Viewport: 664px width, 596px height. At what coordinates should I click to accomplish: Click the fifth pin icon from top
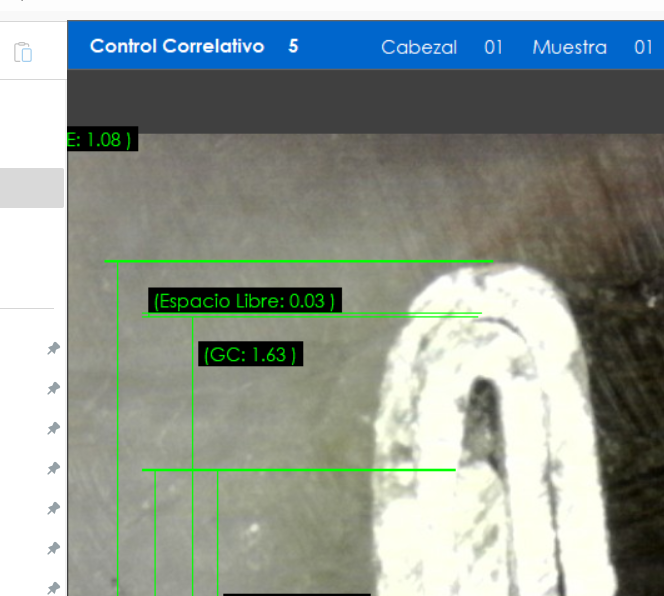(x=53, y=508)
